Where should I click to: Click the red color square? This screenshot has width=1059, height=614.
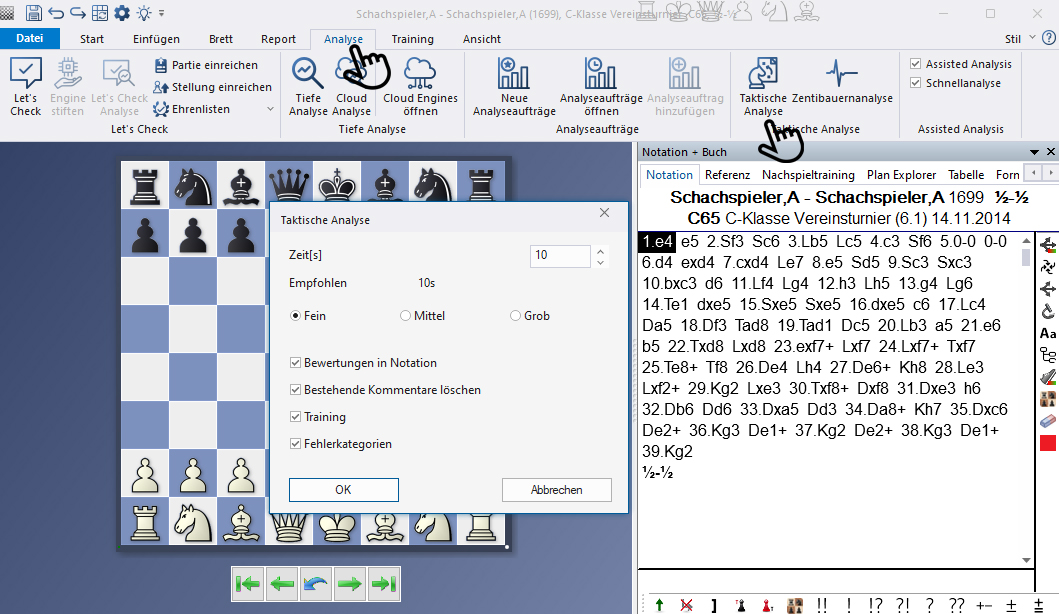[1048, 443]
